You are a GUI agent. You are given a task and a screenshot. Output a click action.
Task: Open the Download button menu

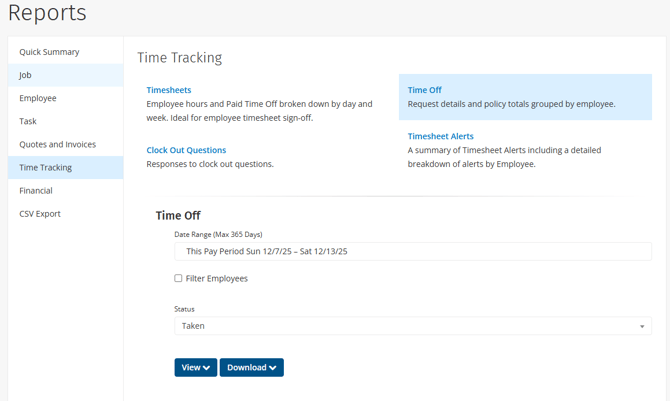pos(251,367)
